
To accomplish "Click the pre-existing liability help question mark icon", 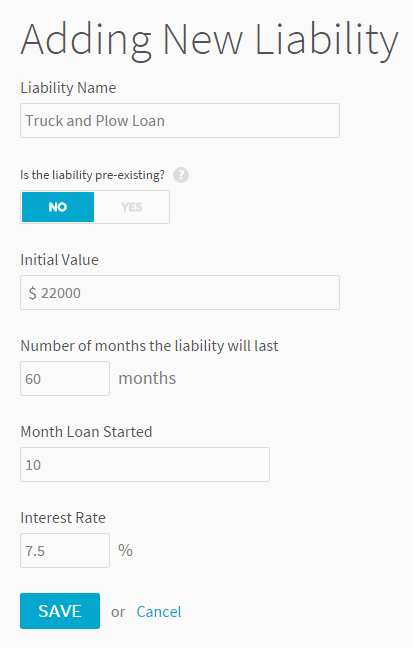I will pyautogui.click(x=181, y=175).
